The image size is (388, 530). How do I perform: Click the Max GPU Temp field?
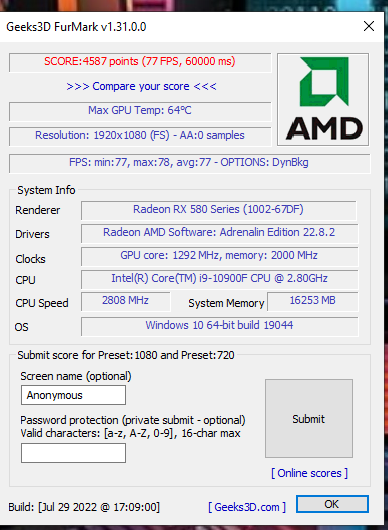[x=140, y=111]
